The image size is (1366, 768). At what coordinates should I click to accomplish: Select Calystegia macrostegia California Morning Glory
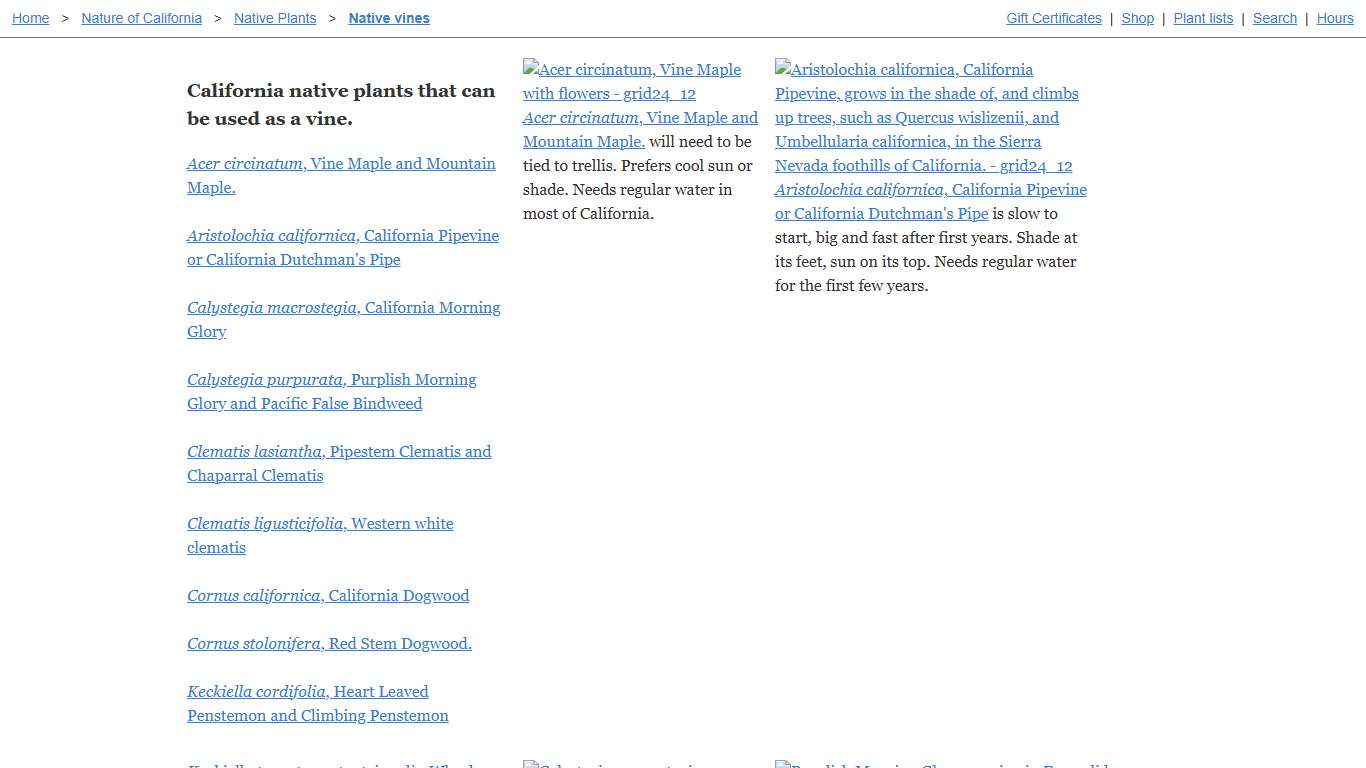point(343,308)
